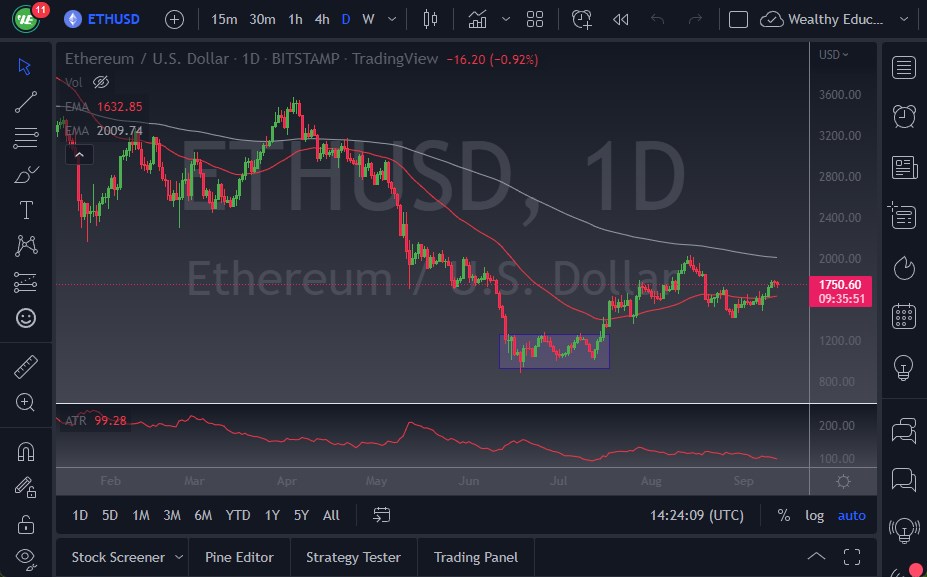Select the Trend Line drawing tool
Viewport: 927px width, 577px height.
(25, 101)
